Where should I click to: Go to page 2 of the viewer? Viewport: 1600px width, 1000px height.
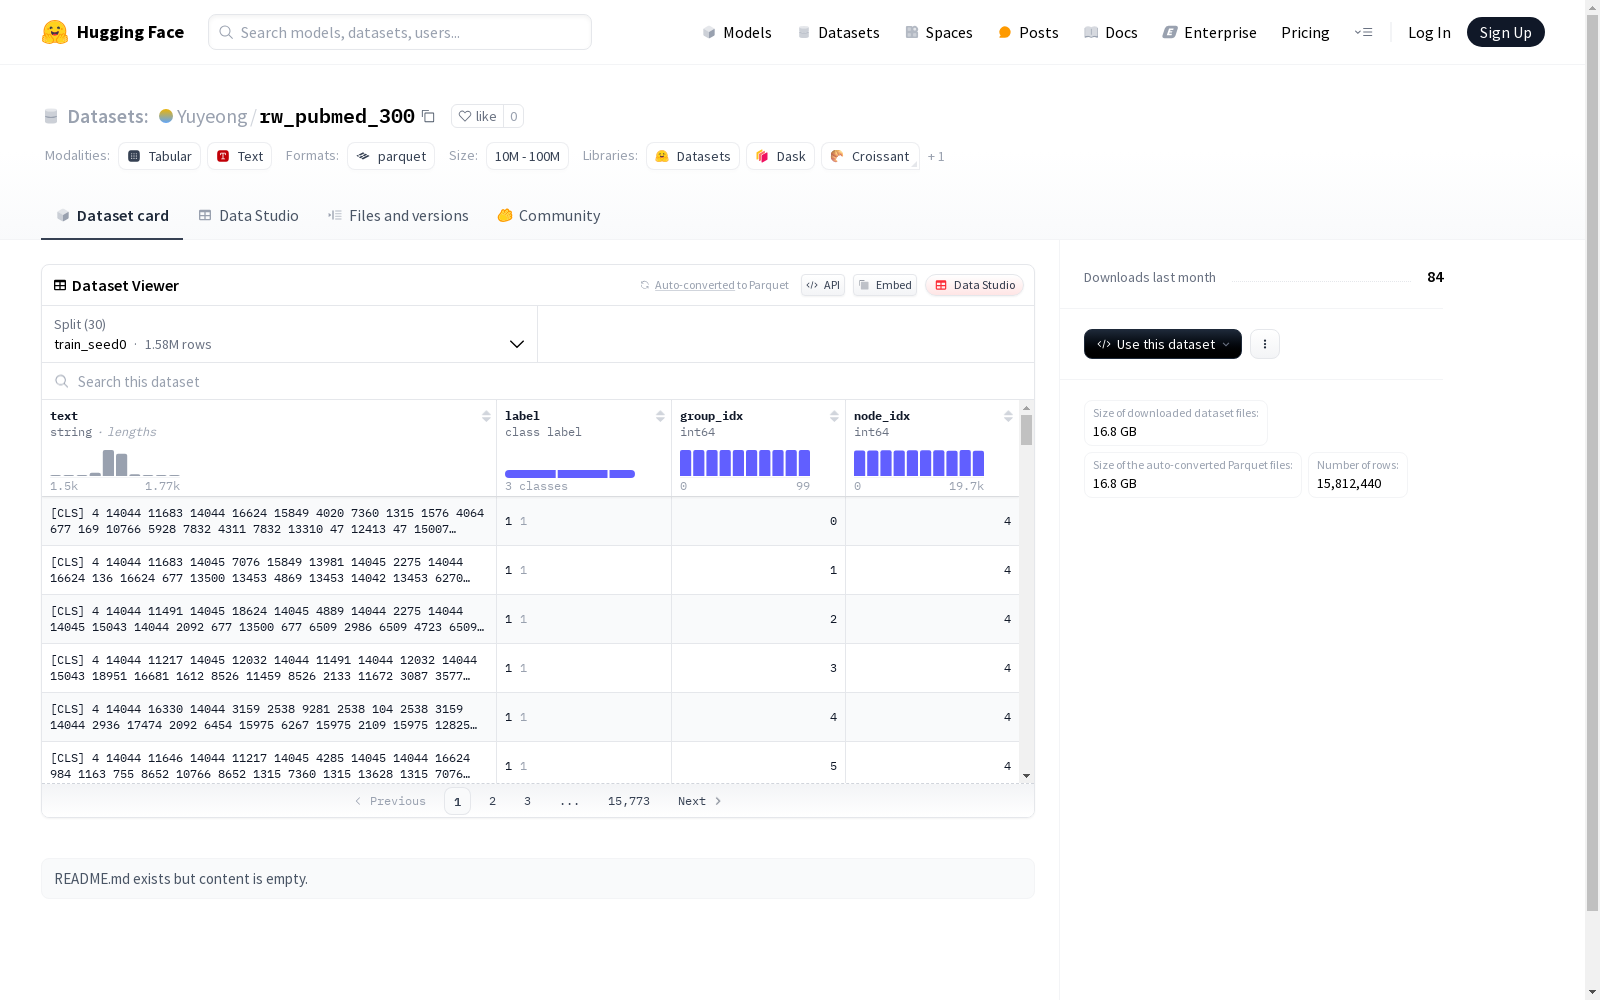pos(492,801)
